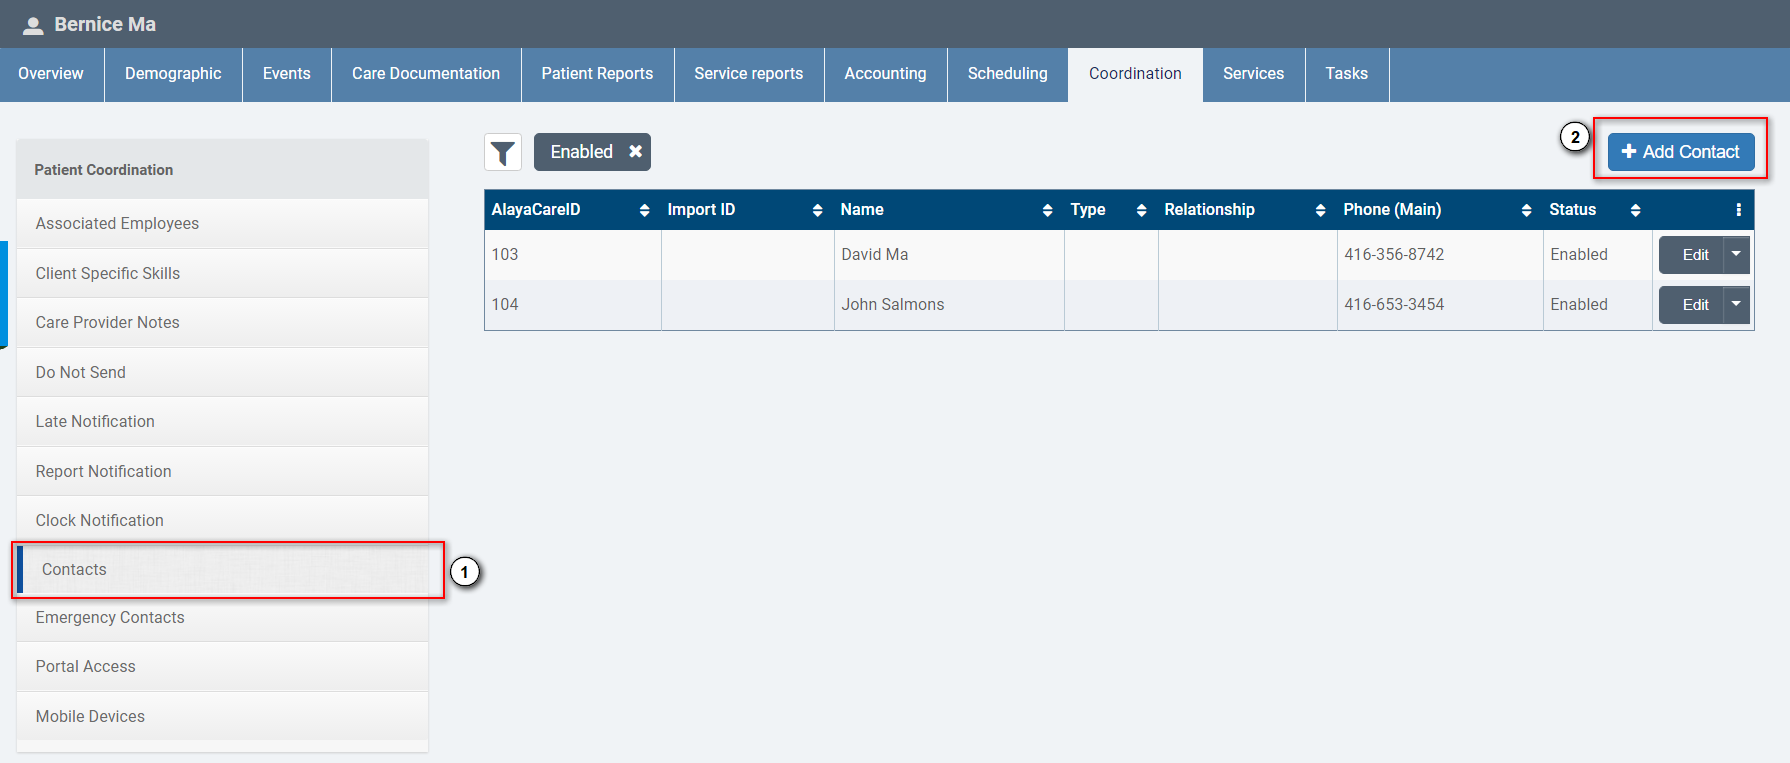
Task: Open column options vertical dots menu
Action: click(x=1738, y=210)
